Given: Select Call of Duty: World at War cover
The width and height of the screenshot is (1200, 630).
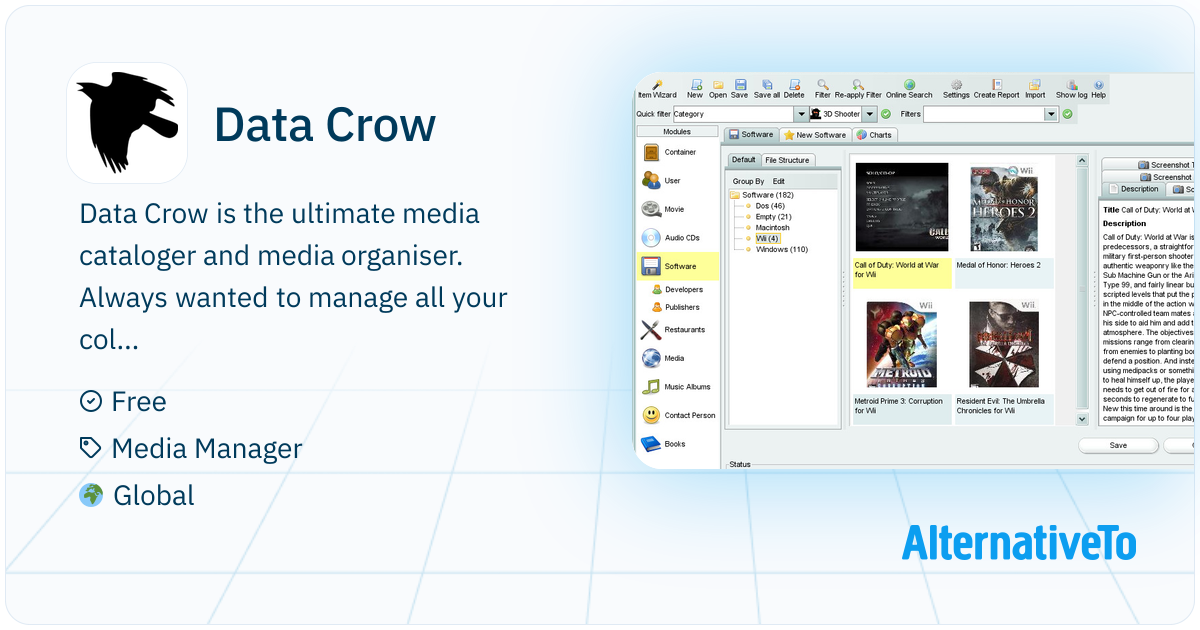Looking at the screenshot, I should click(902, 207).
